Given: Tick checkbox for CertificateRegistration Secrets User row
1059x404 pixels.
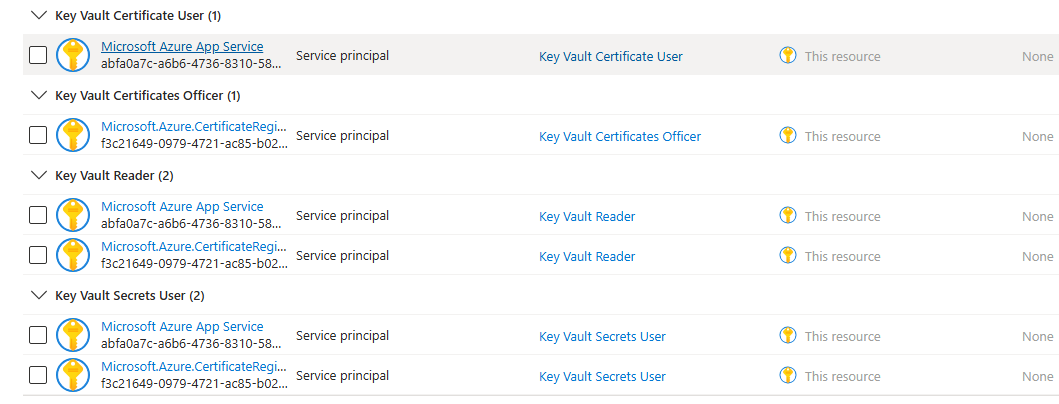Looking at the screenshot, I should (38, 375).
